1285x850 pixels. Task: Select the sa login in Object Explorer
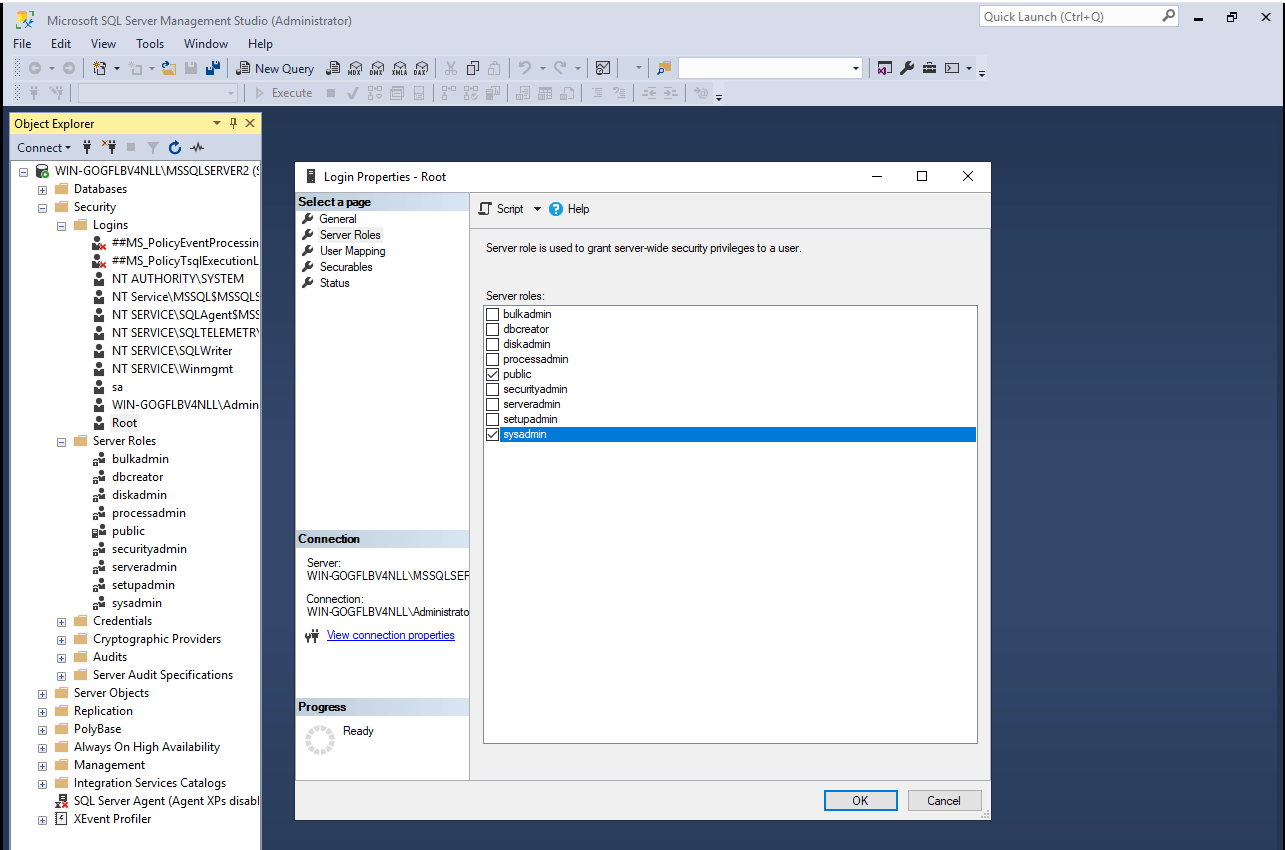(118, 387)
